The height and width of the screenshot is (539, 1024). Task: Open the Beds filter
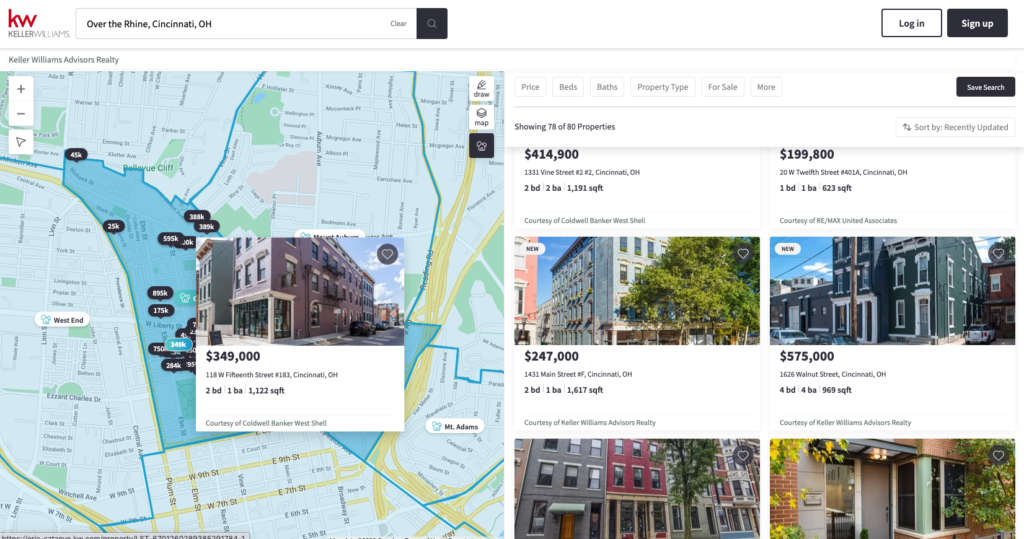point(568,87)
